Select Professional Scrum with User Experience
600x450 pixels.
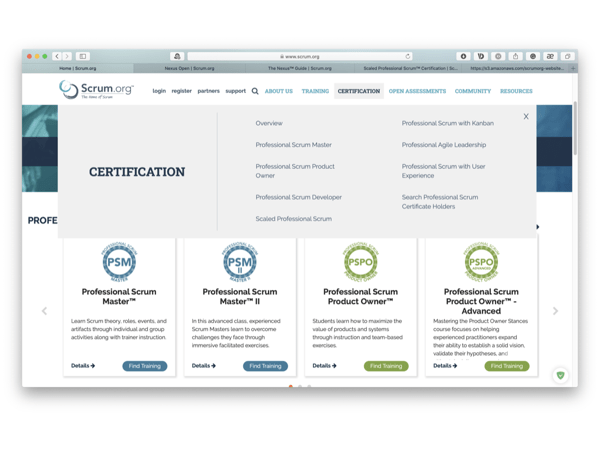tap(443, 171)
